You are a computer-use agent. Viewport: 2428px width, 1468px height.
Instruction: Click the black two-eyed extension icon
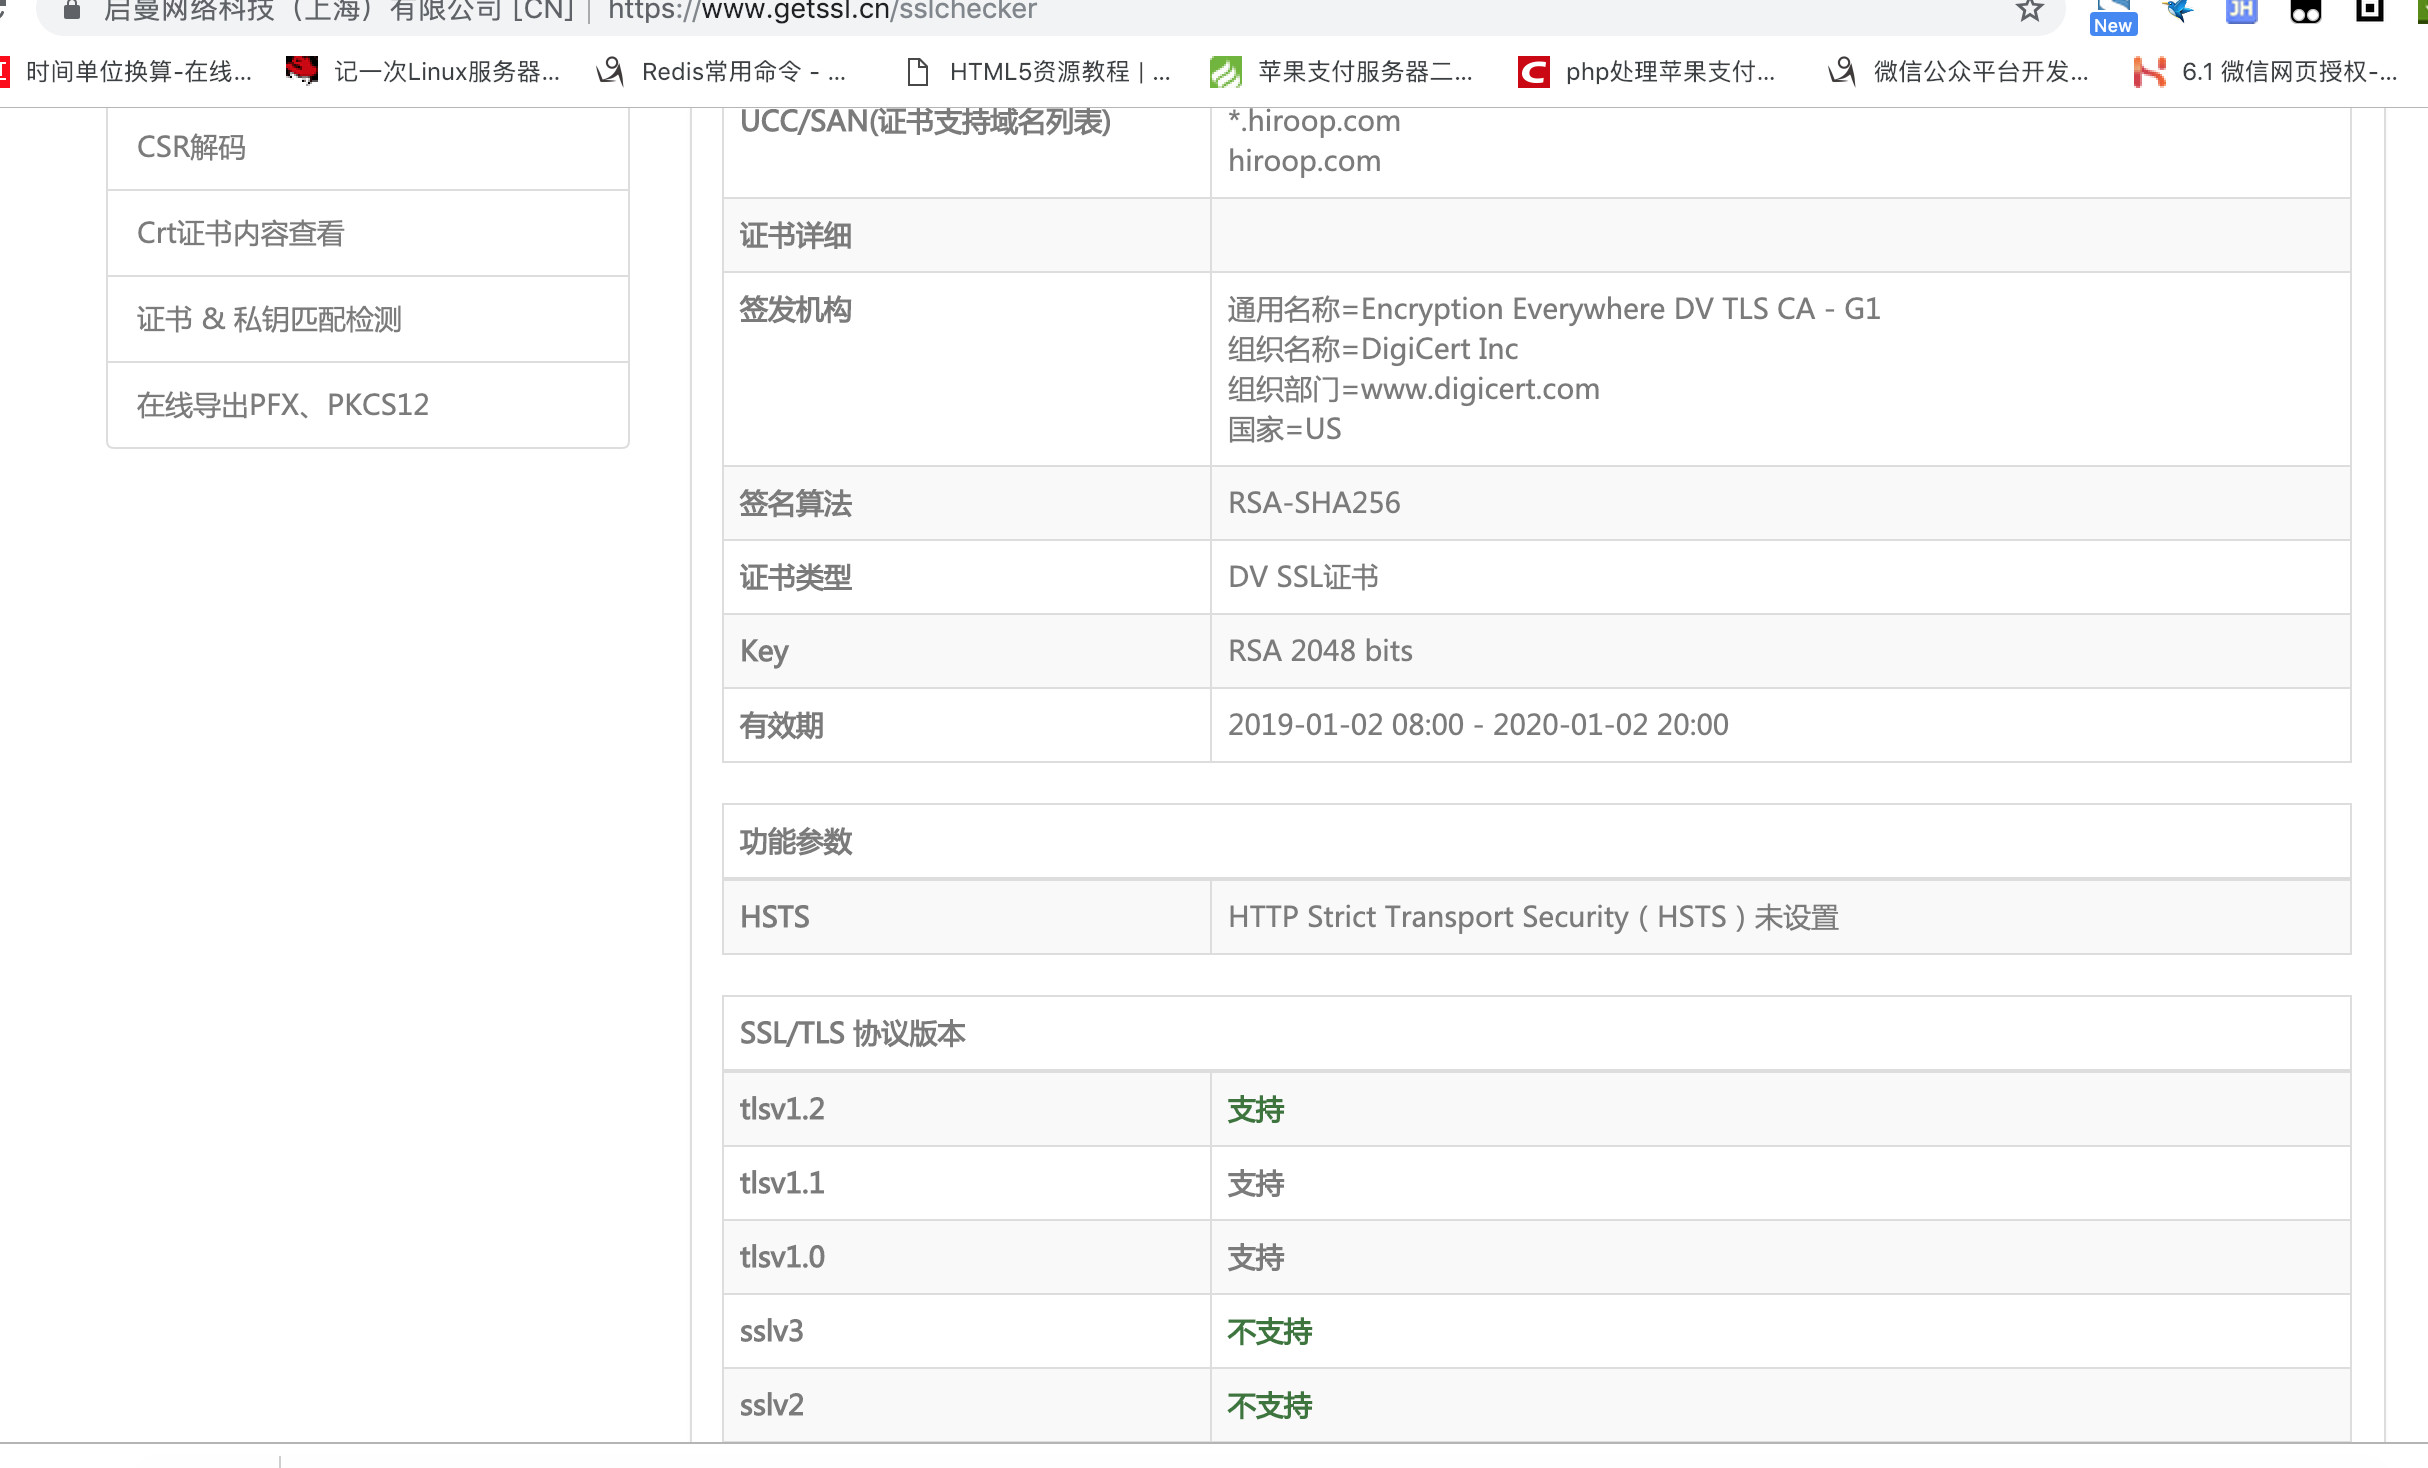(x=2305, y=12)
